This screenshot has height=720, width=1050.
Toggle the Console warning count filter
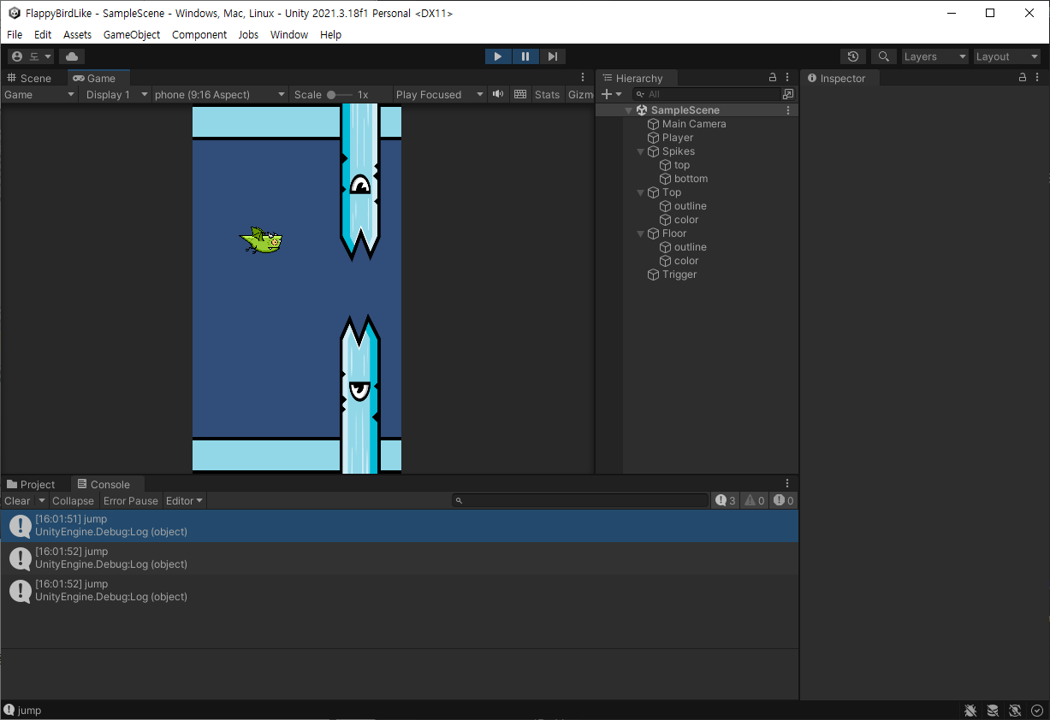tap(754, 500)
